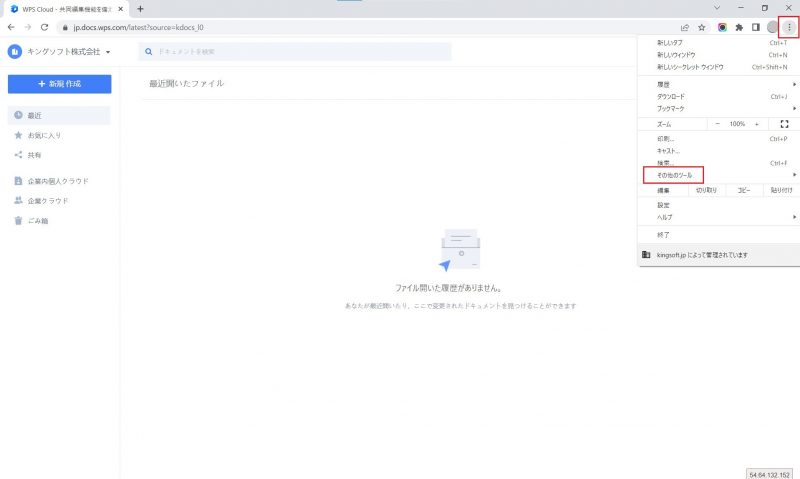Open a new browser tab with plus
The width and height of the screenshot is (800, 479).
(x=140, y=8)
